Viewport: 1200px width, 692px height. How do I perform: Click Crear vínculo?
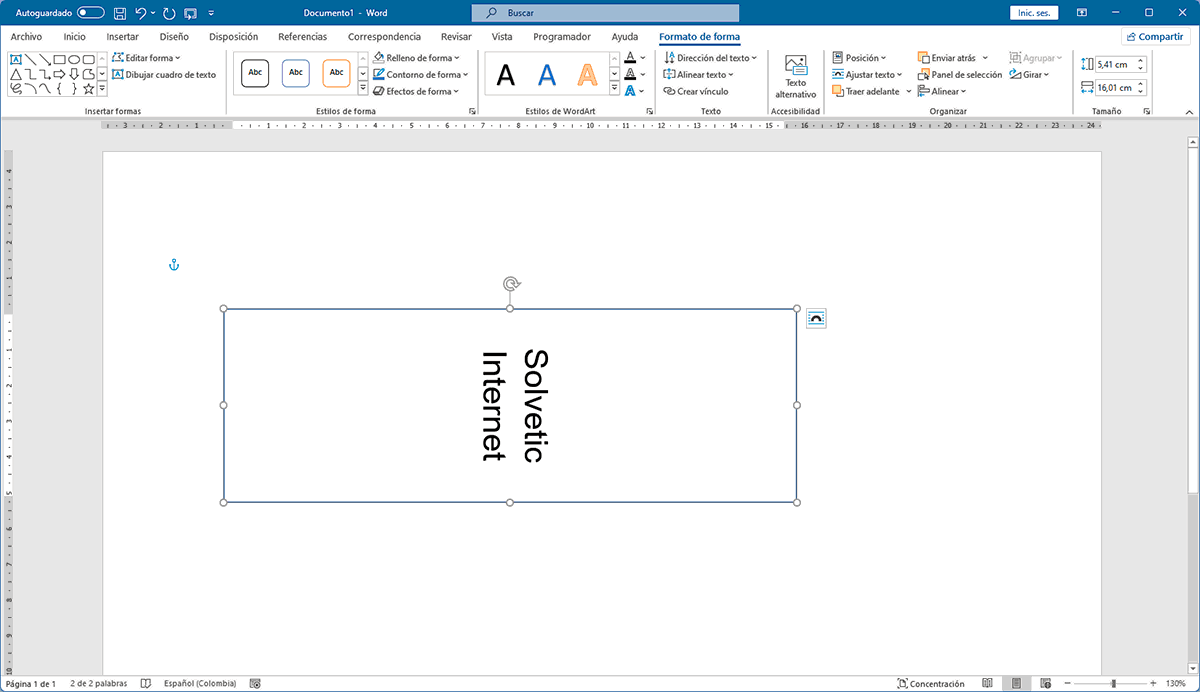[x=695, y=91]
